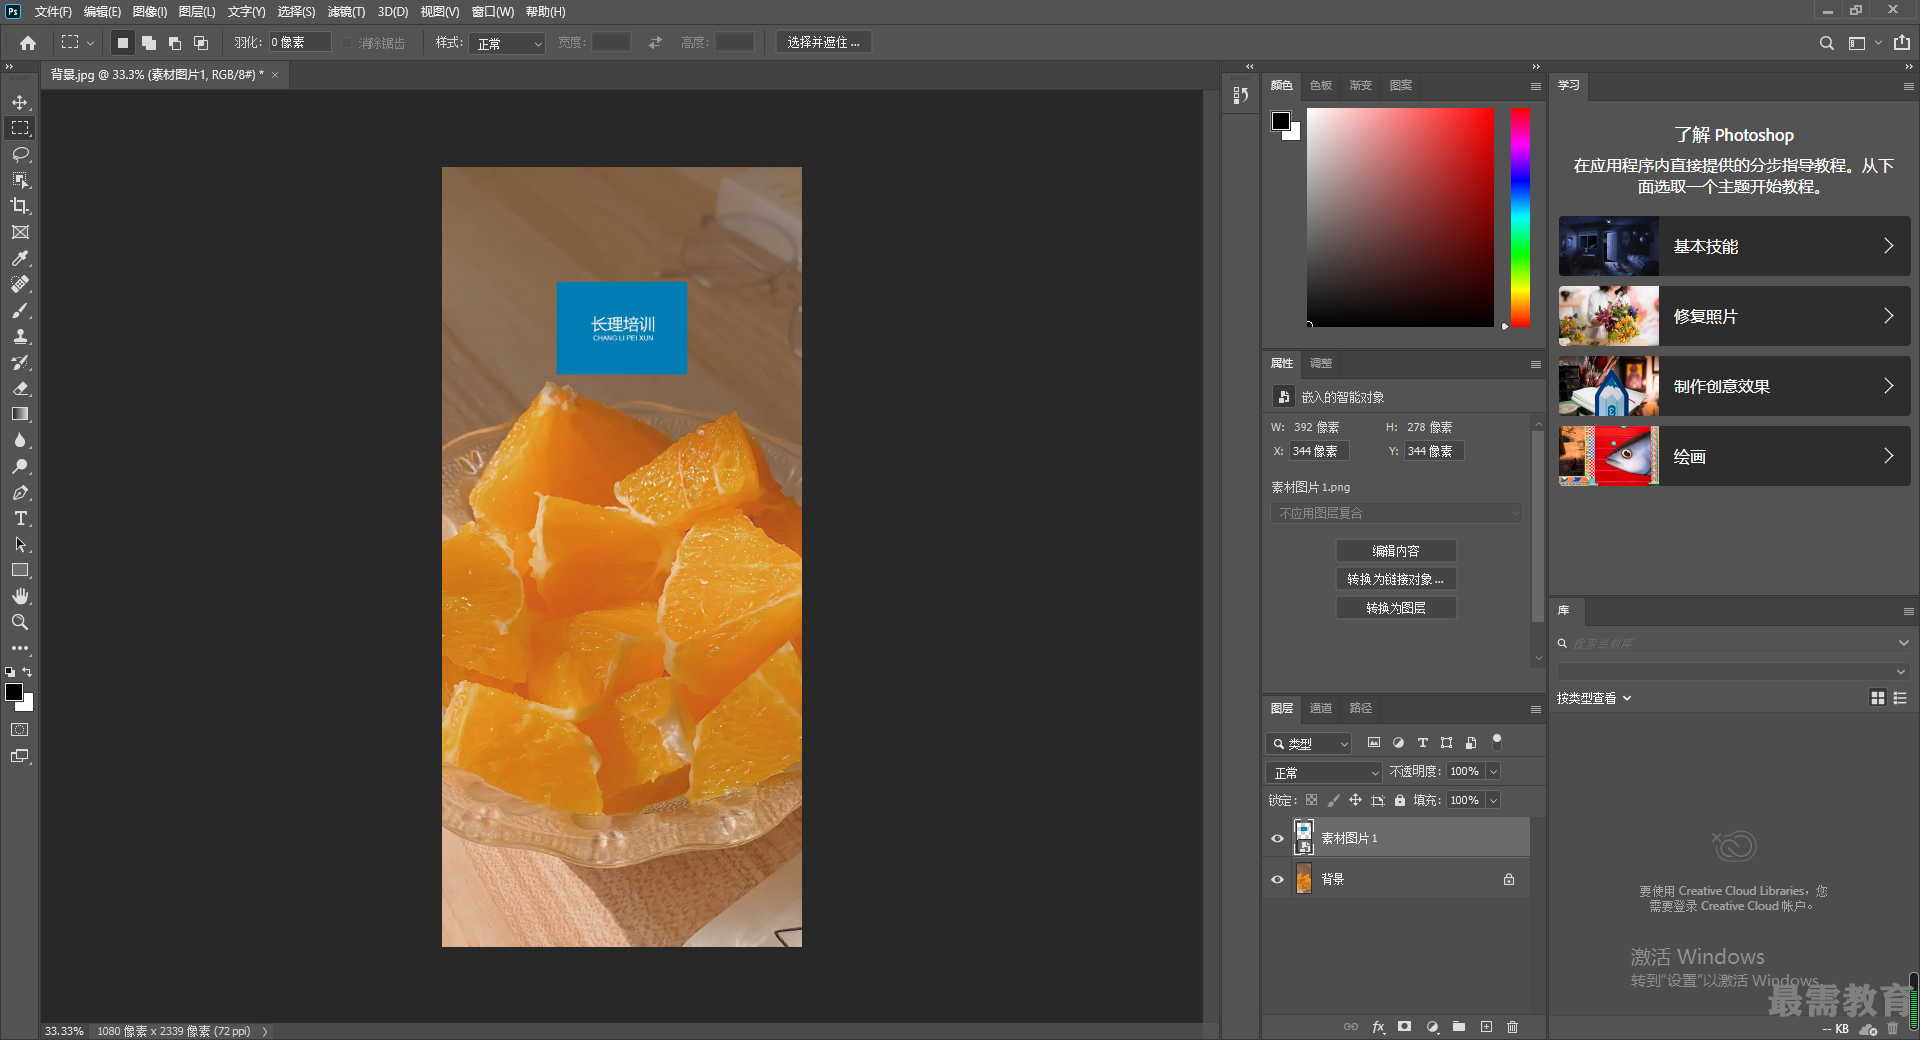Click 转换为链接对象 button
Image resolution: width=1920 pixels, height=1040 pixels.
1396,579
